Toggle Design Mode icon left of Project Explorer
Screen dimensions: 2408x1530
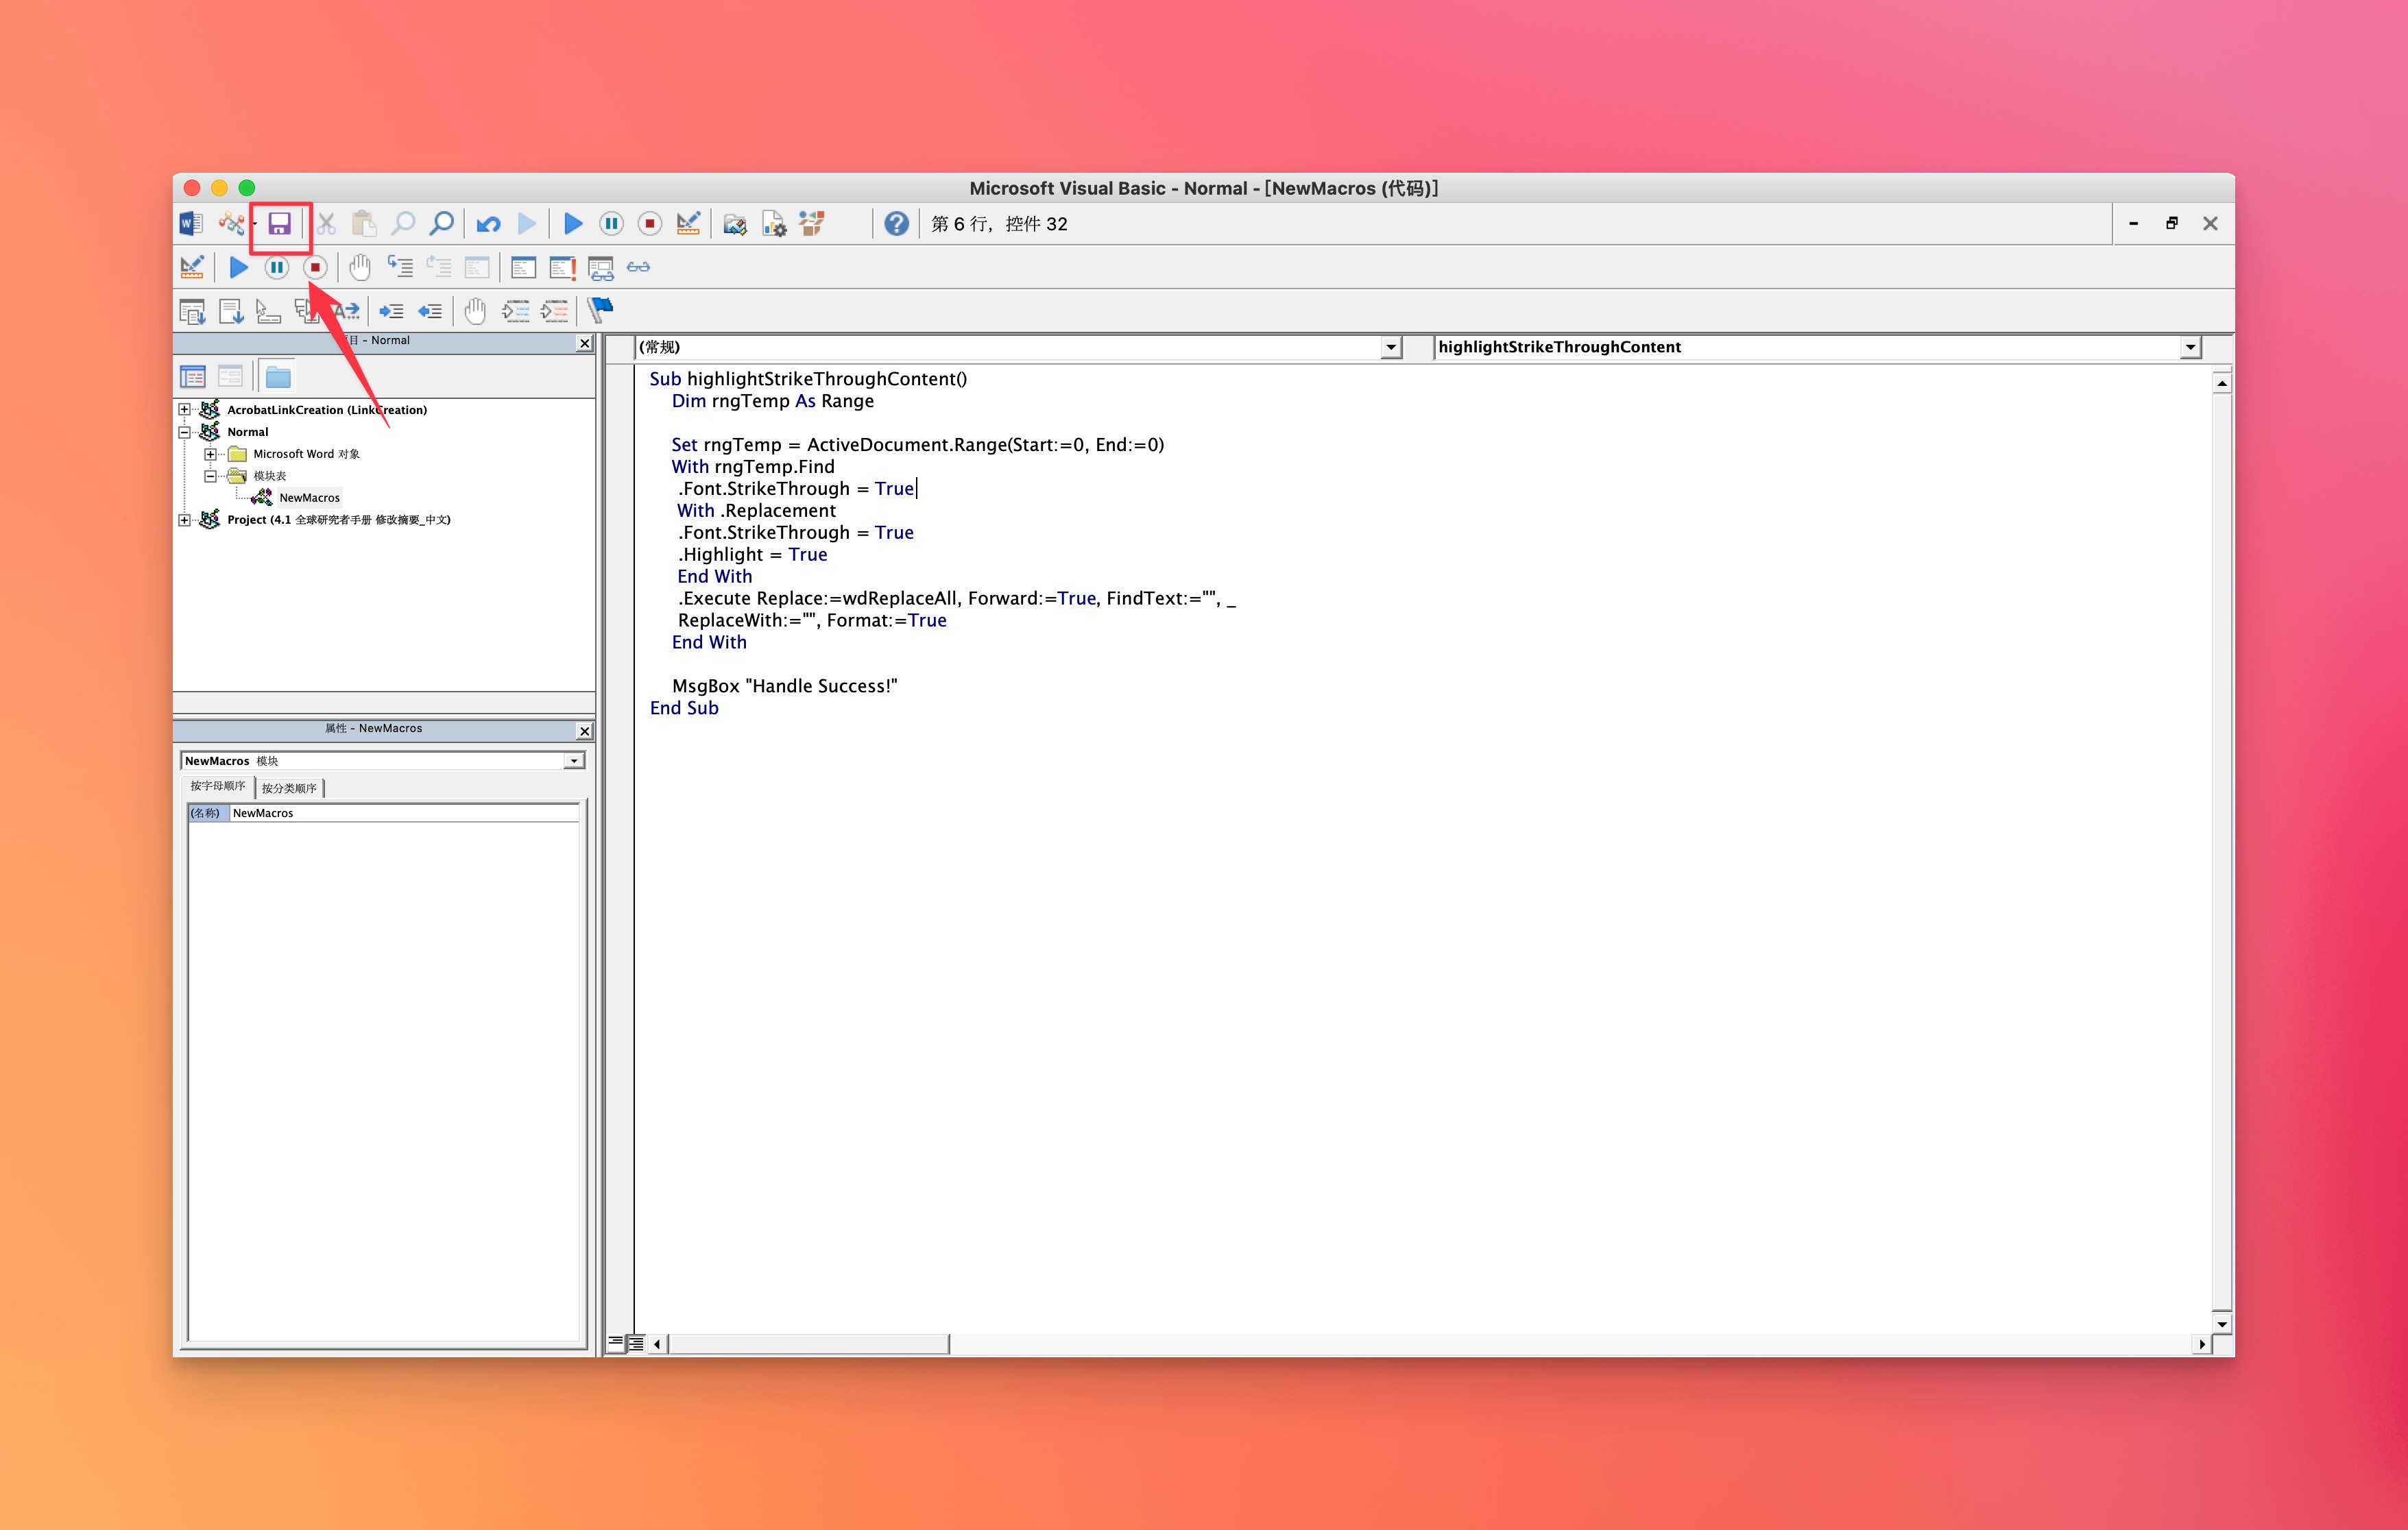pyautogui.click(x=688, y=223)
